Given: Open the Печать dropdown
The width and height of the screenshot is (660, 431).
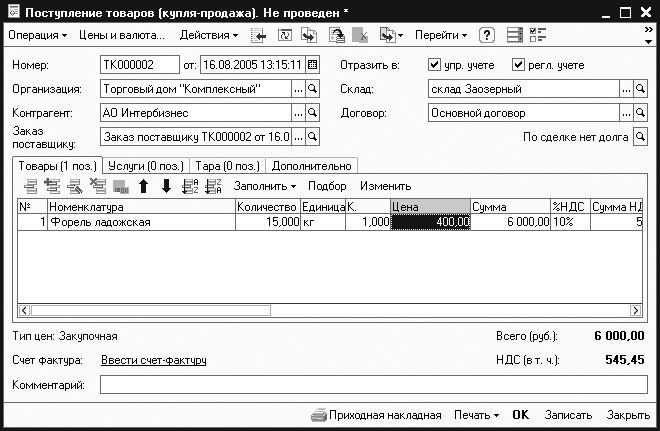Looking at the screenshot, I should [x=476, y=415].
